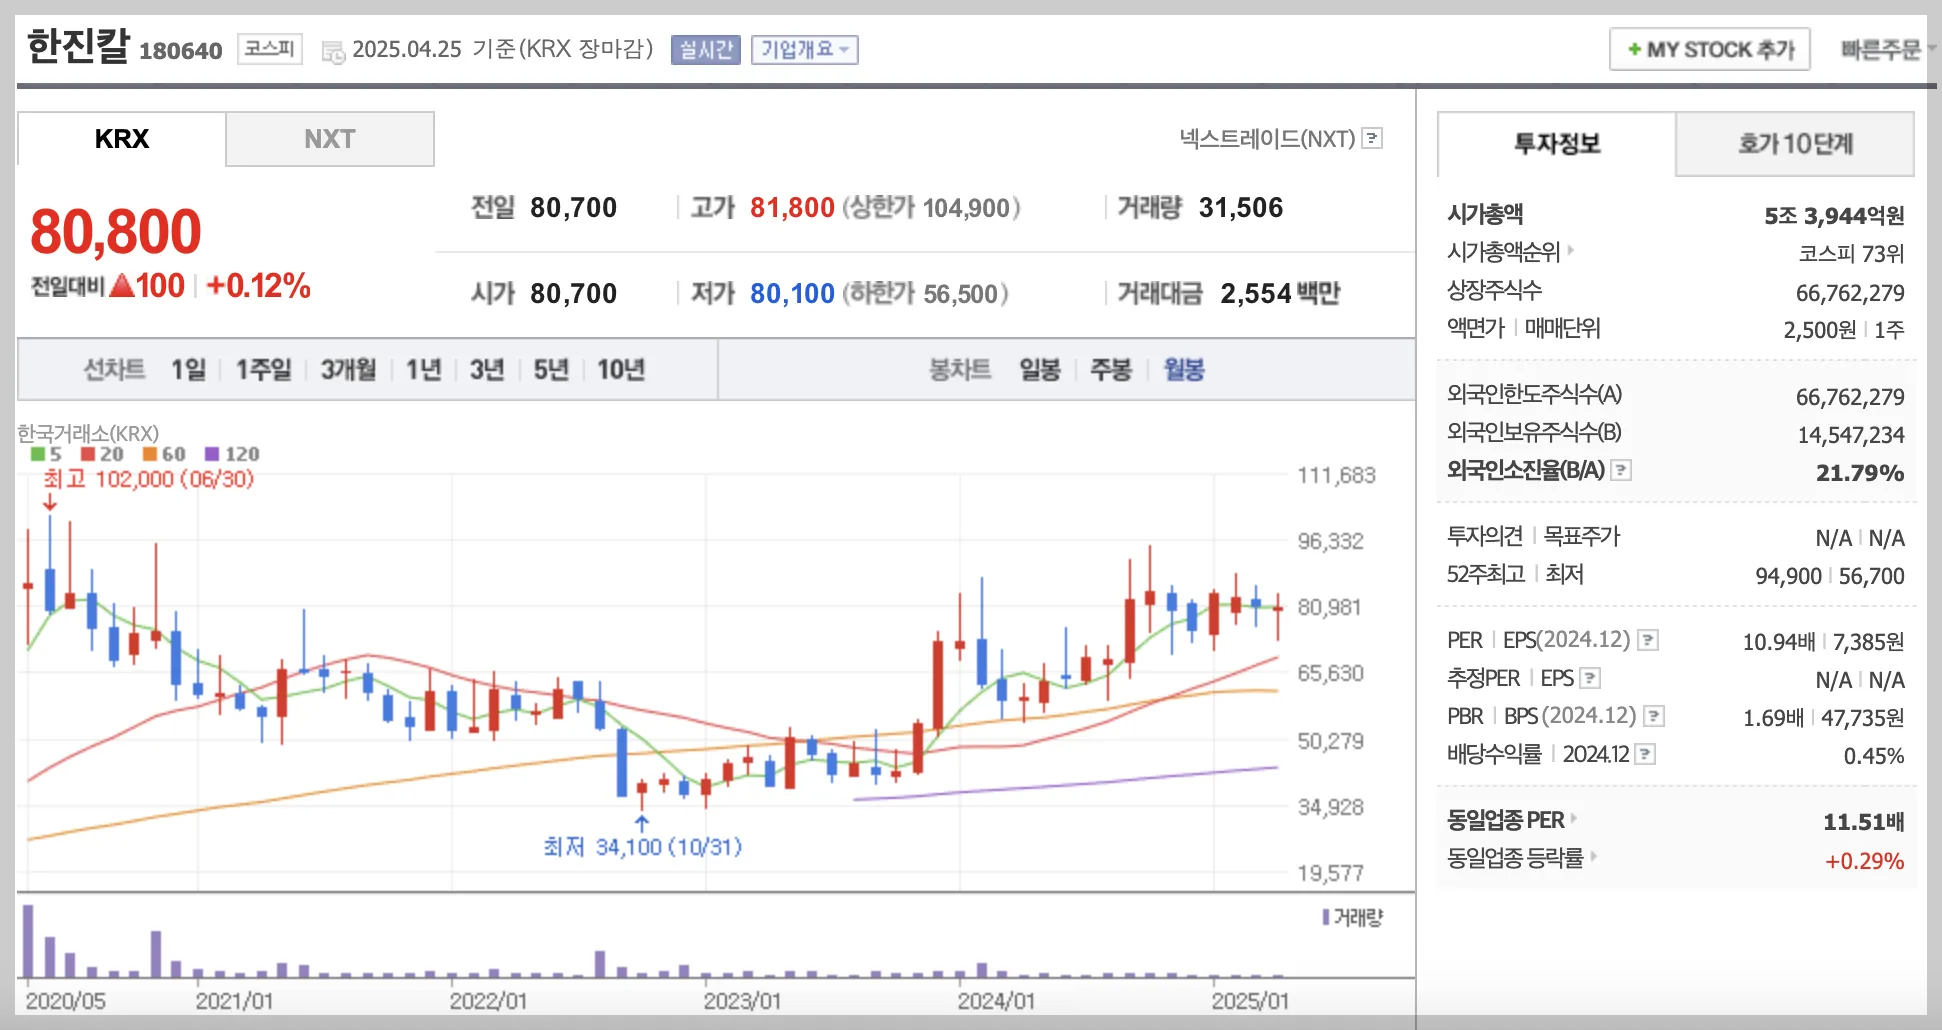Click the dividend yield value 0.45%

pos(1874,756)
